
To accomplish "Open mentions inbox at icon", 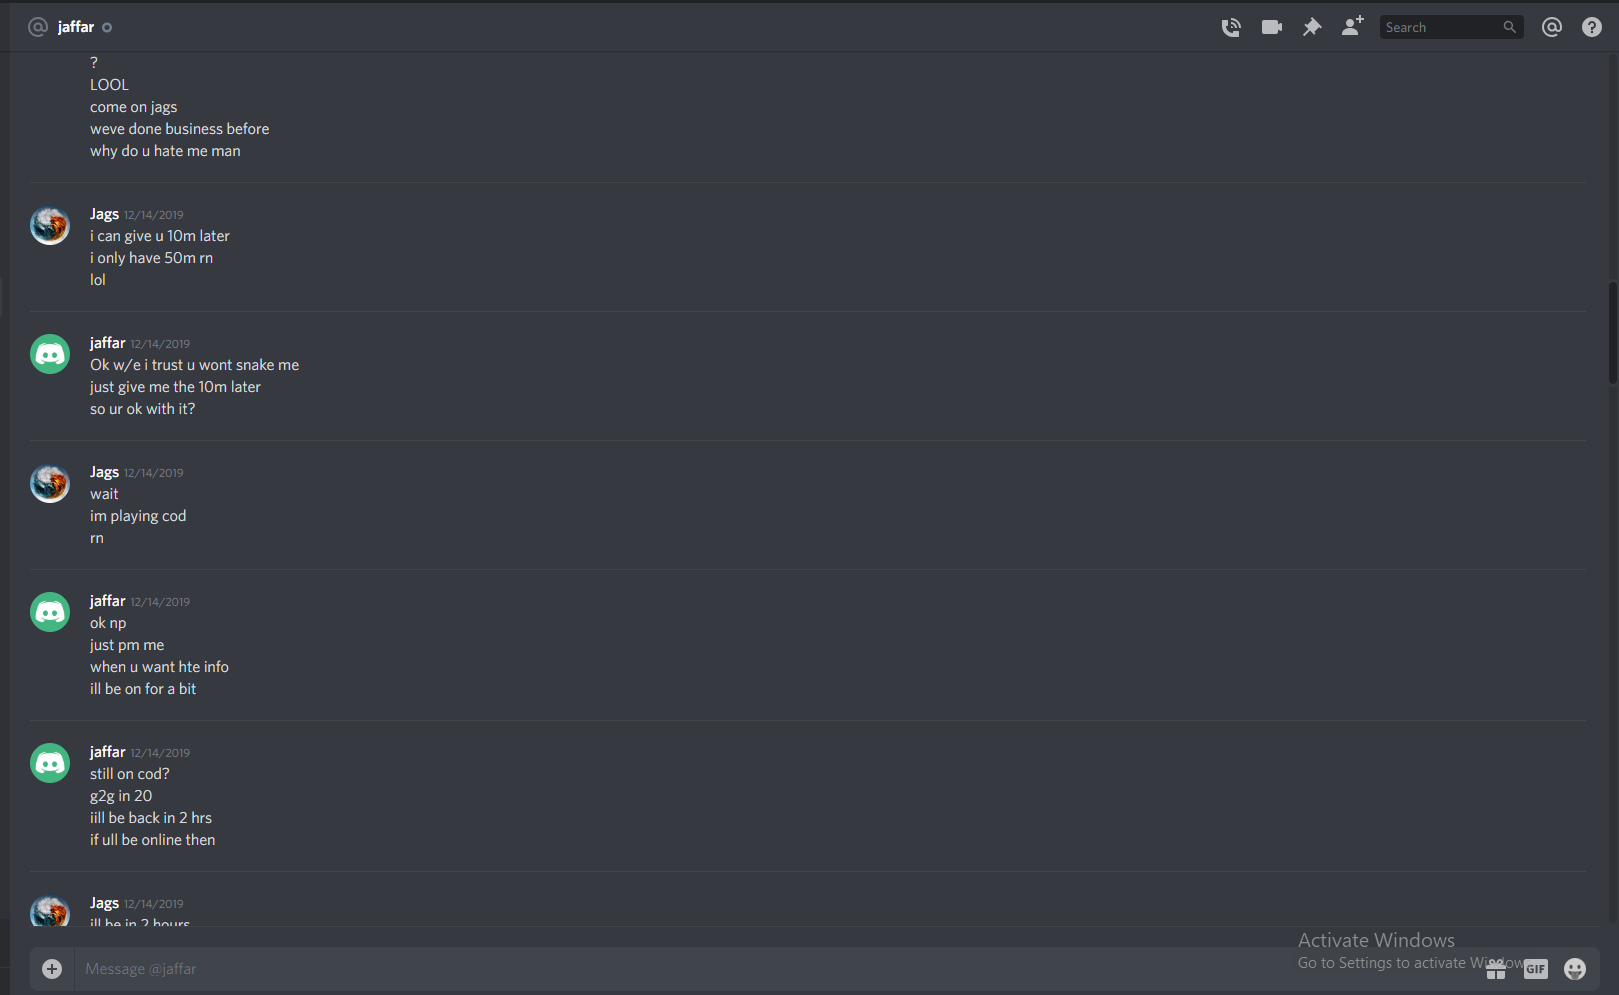I will [1552, 27].
